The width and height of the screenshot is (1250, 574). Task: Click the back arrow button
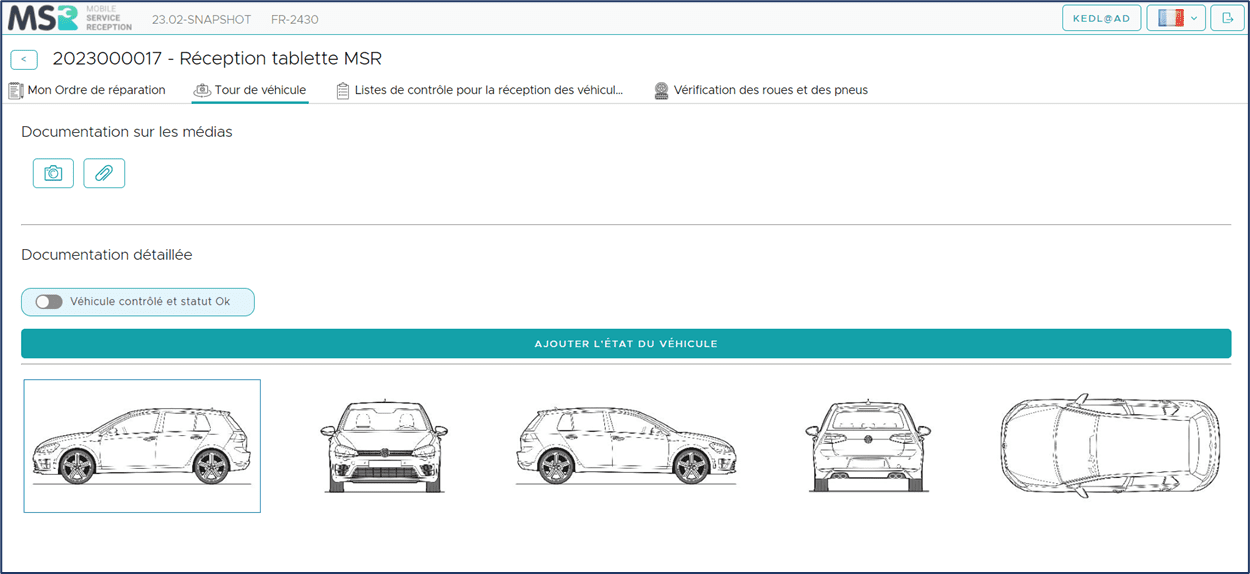(x=24, y=60)
